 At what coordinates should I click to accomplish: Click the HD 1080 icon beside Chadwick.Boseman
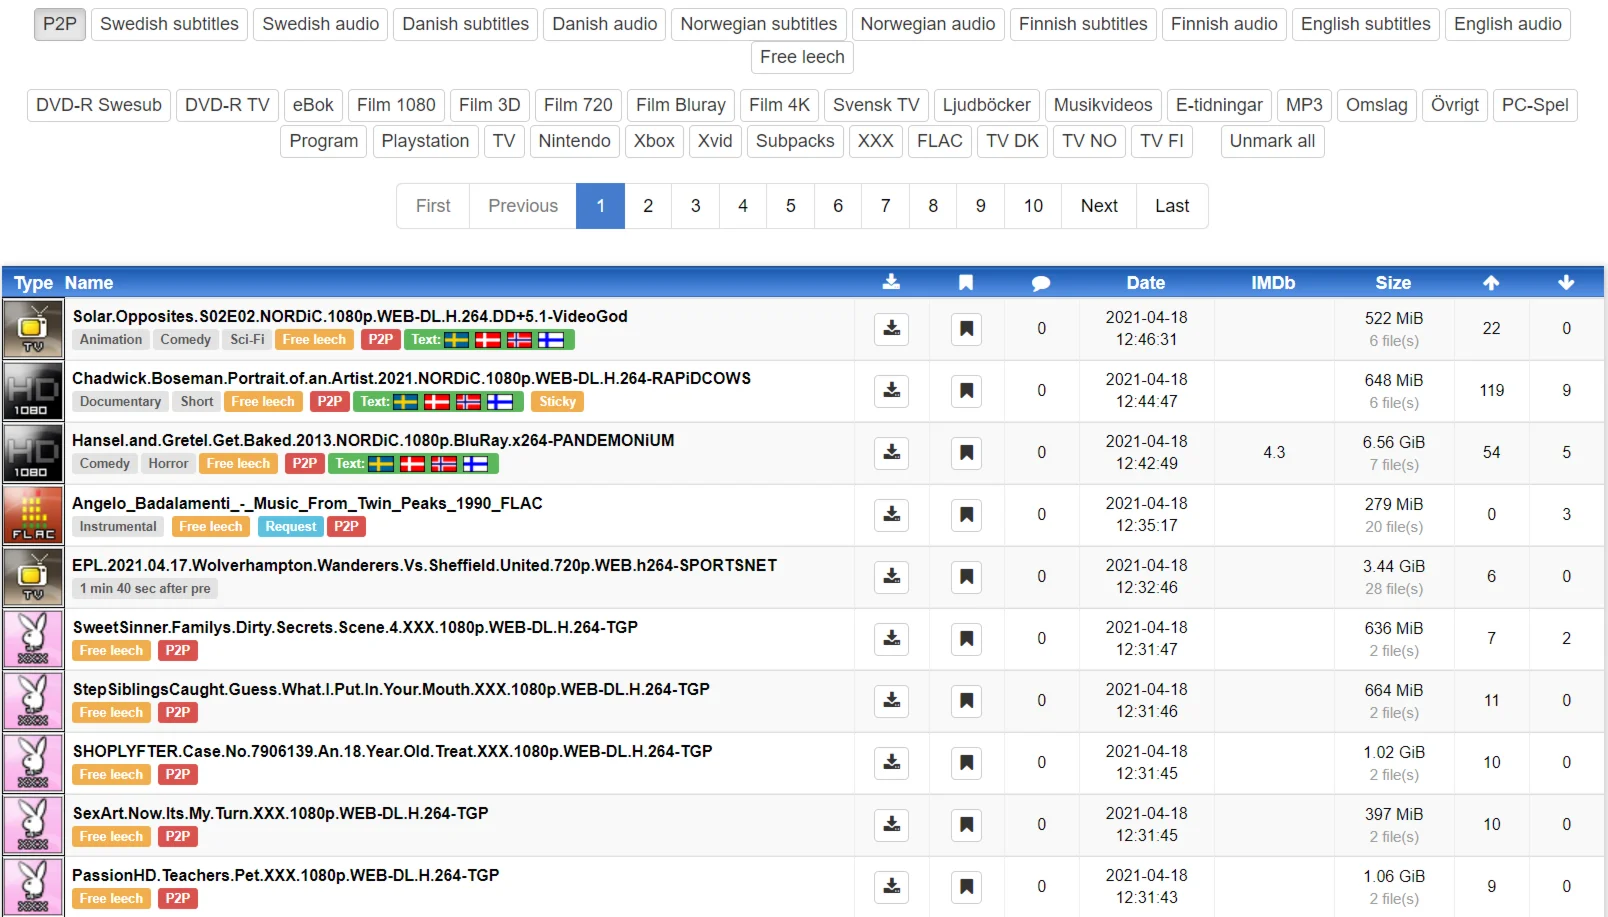pos(33,391)
